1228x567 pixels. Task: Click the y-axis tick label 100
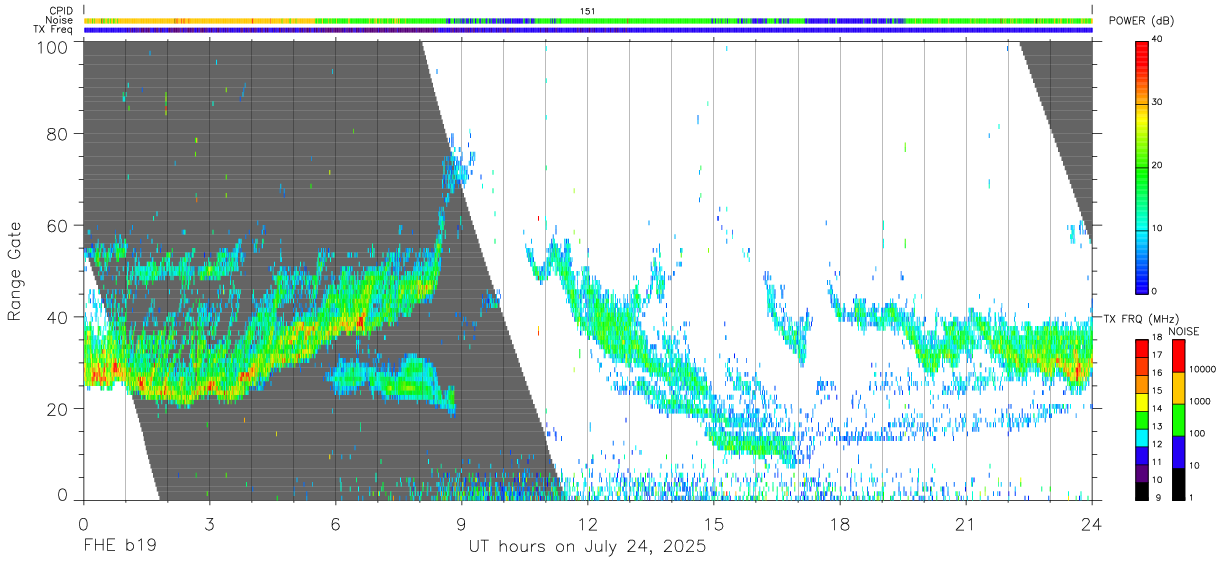(x=53, y=46)
